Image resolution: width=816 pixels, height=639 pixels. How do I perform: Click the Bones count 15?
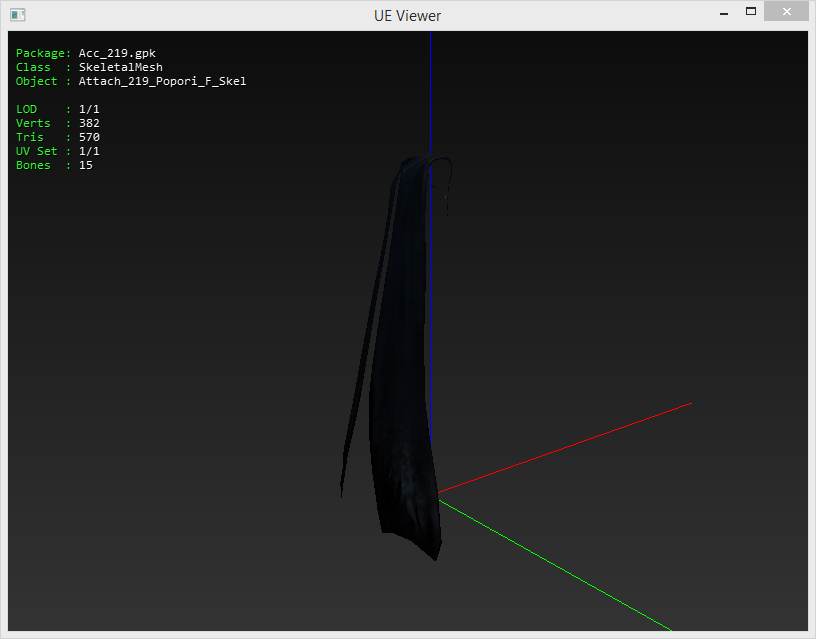click(x=85, y=165)
